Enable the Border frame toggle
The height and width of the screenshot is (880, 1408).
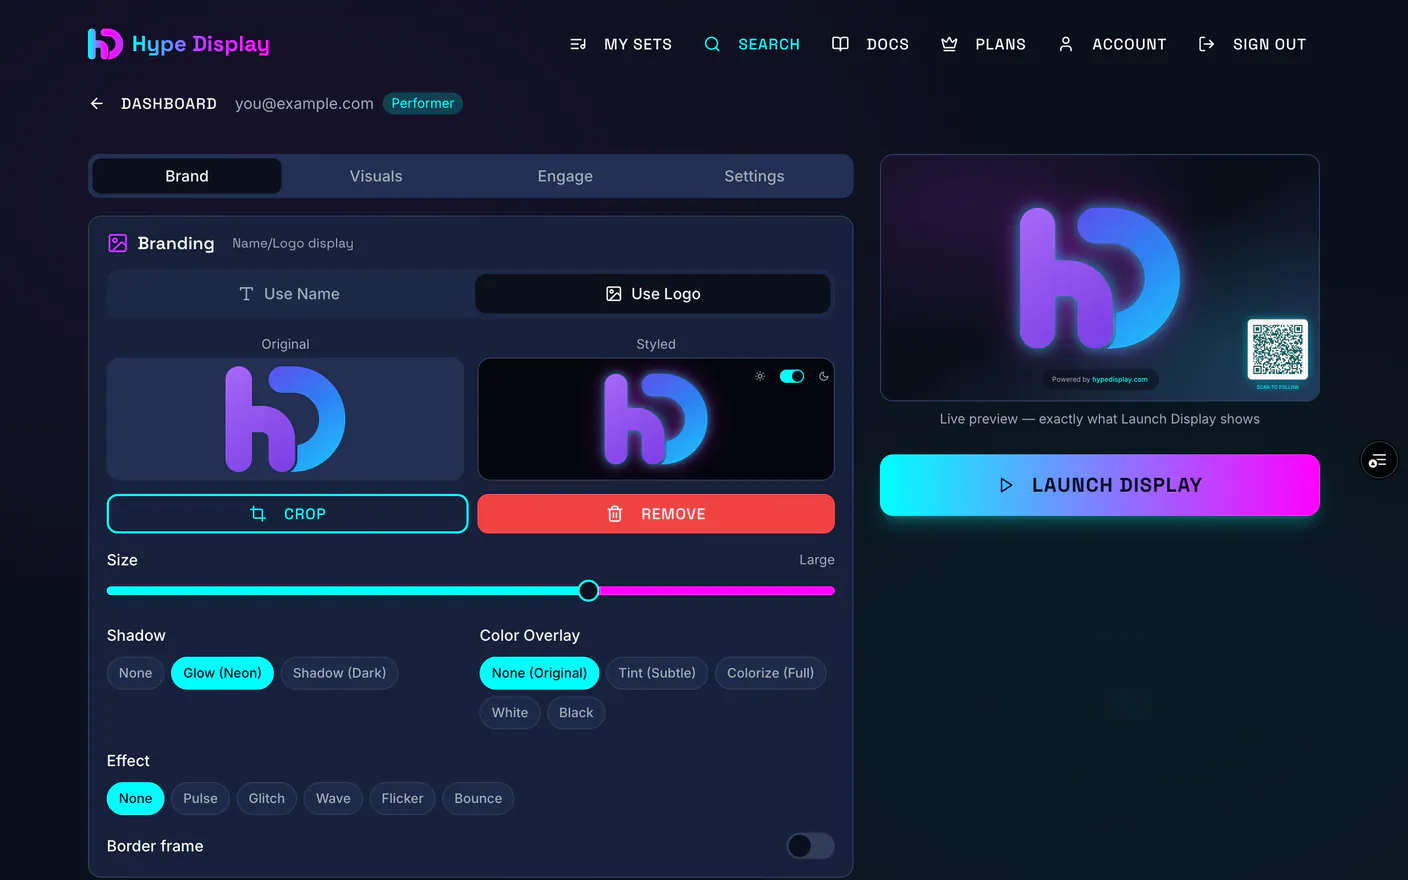(810, 846)
